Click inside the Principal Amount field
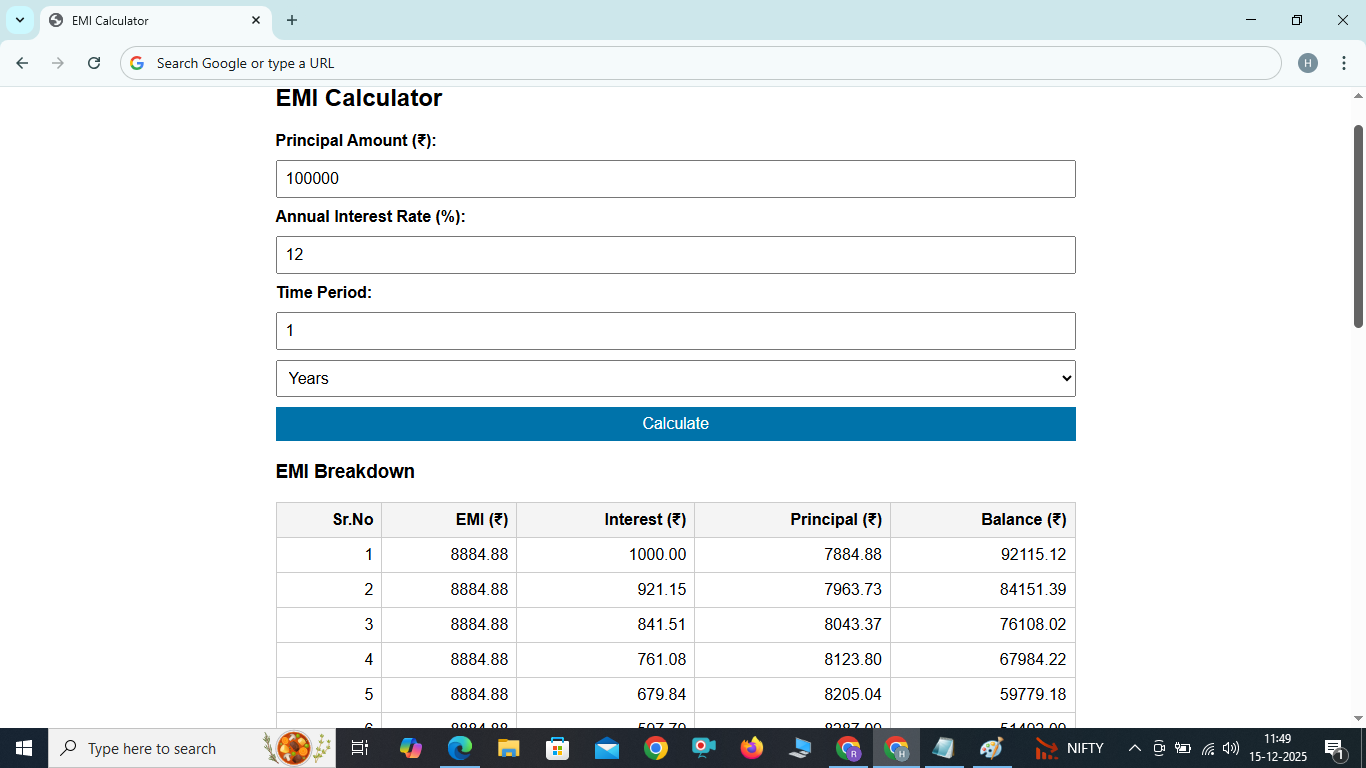 click(x=676, y=179)
